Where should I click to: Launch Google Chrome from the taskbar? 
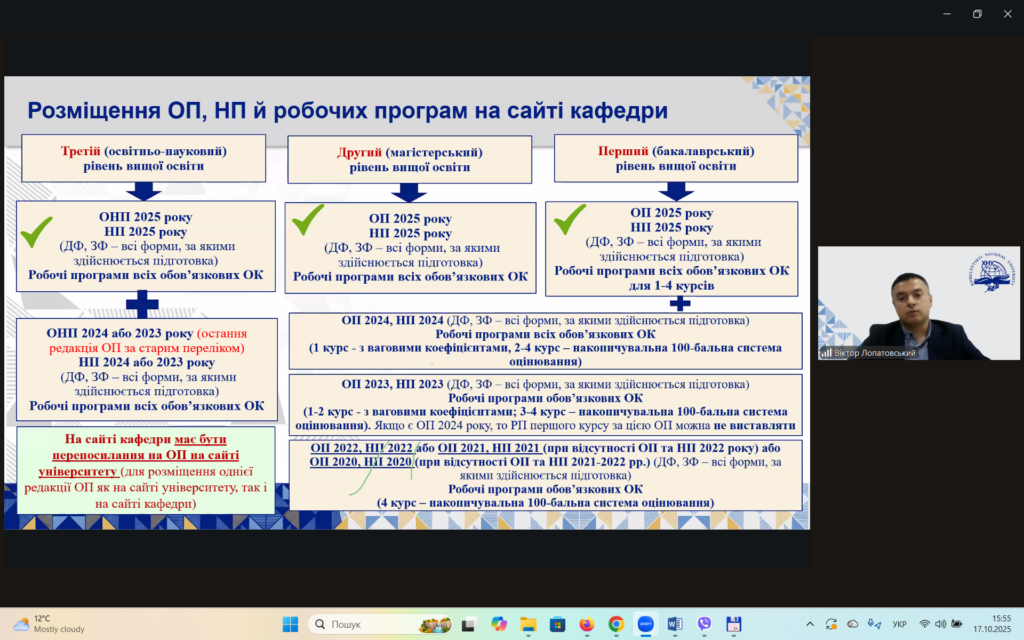click(616, 624)
